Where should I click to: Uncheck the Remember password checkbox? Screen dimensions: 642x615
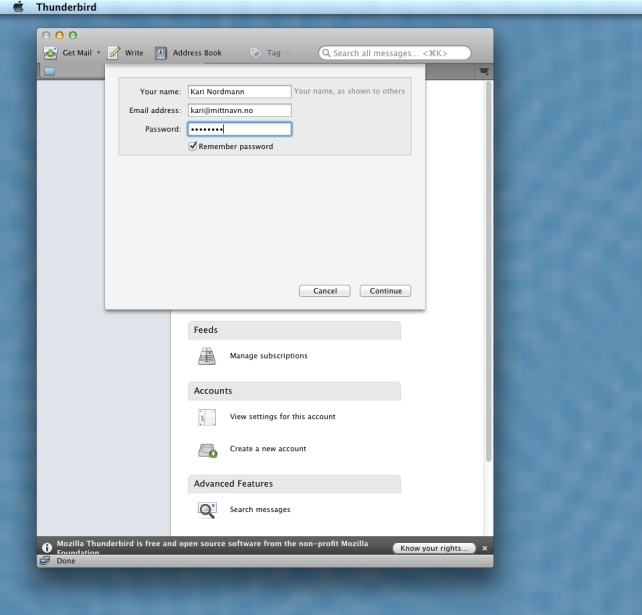coord(193,146)
